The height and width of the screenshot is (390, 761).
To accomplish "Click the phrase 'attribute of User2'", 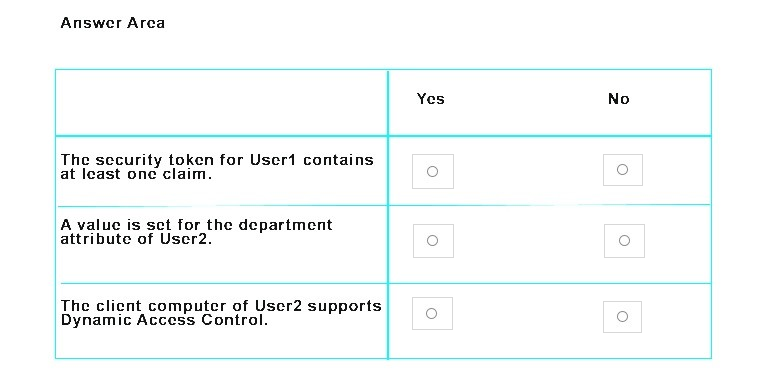I will [136, 239].
